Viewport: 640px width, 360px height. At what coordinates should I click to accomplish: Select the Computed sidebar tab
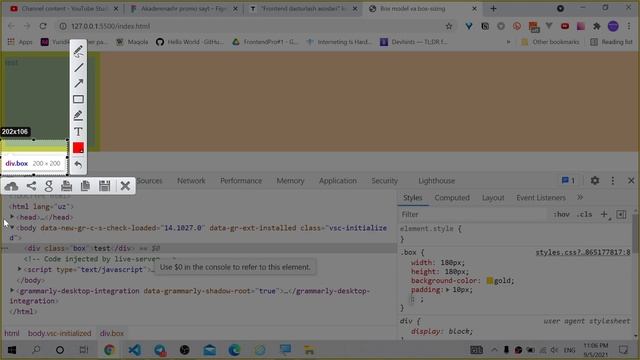(x=452, y=198)
